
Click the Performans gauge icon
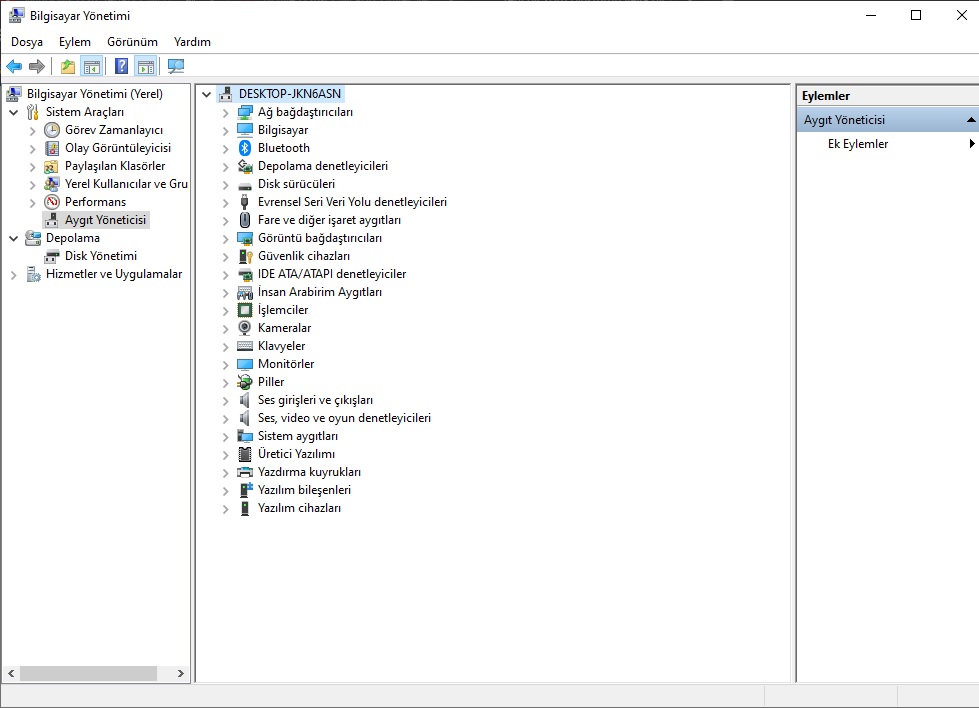click(x=52, y=202)
